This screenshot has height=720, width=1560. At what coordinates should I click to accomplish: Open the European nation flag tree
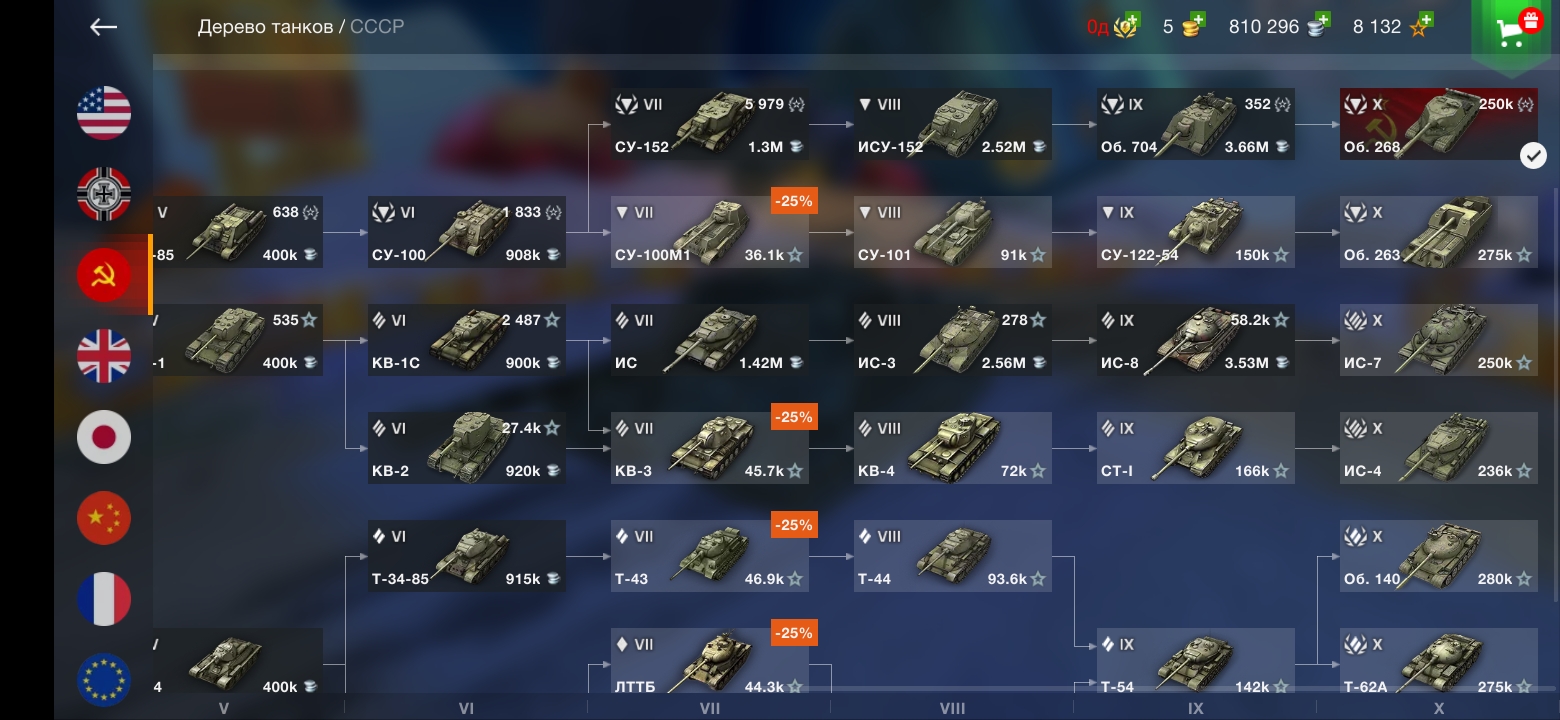[x=104, y=680]
